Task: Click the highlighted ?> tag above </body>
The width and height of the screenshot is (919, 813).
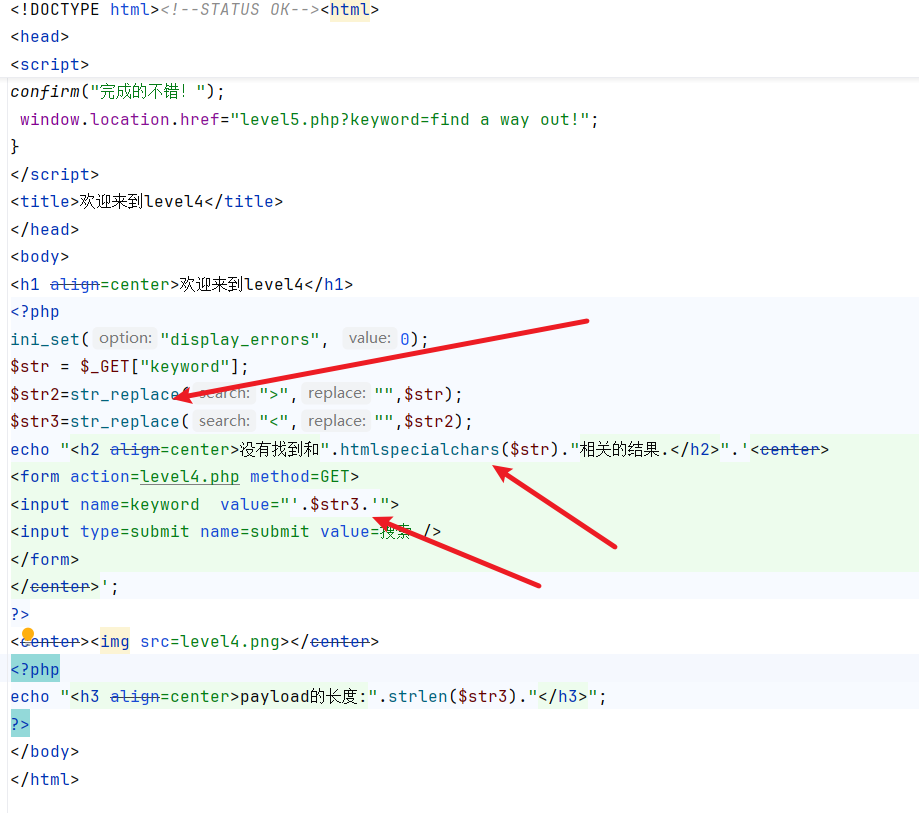Action: pyautogui.click(x=20, y=724)
